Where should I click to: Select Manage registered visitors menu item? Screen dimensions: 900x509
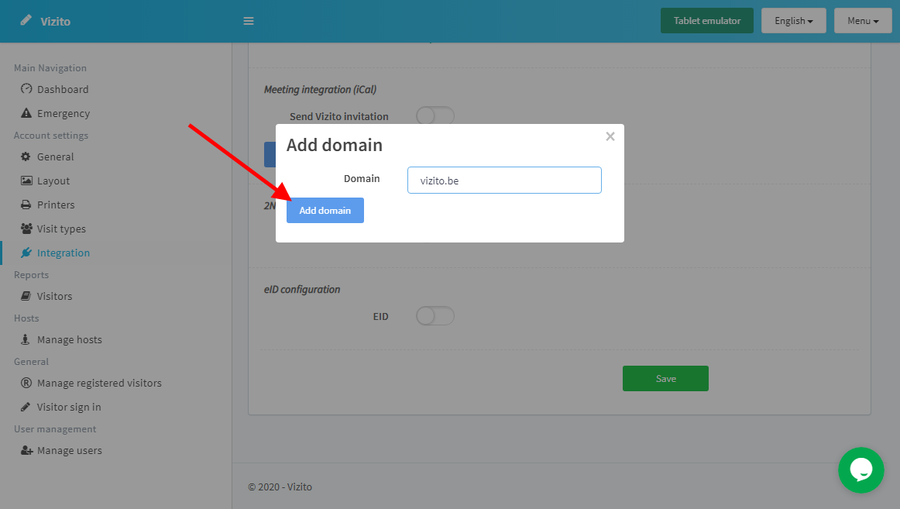point(98,383)
